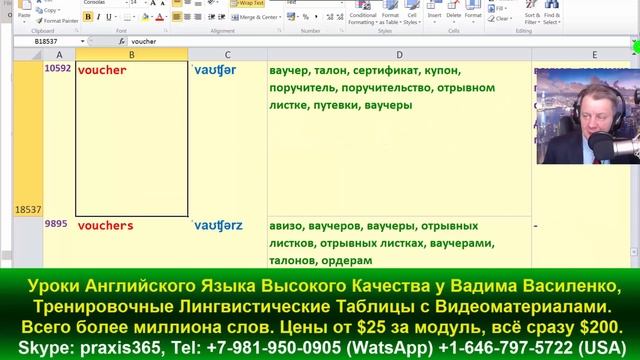The height and width of the screenshot is (360, 640).
Task: Open Alignment group dialog launcher
Action: point(279,31)
